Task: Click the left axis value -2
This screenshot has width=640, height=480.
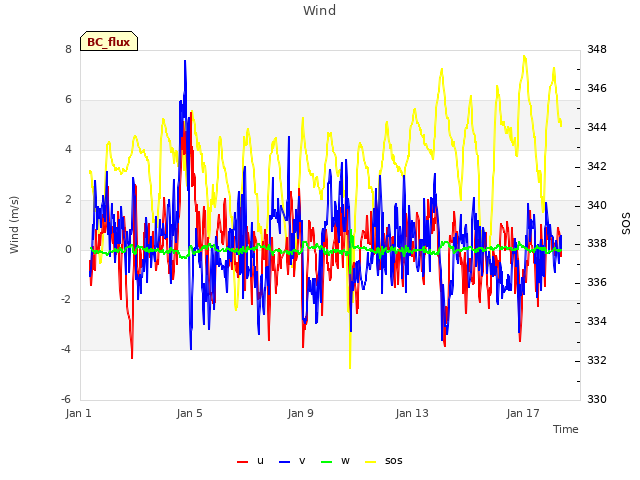Action: pos(66,300)
